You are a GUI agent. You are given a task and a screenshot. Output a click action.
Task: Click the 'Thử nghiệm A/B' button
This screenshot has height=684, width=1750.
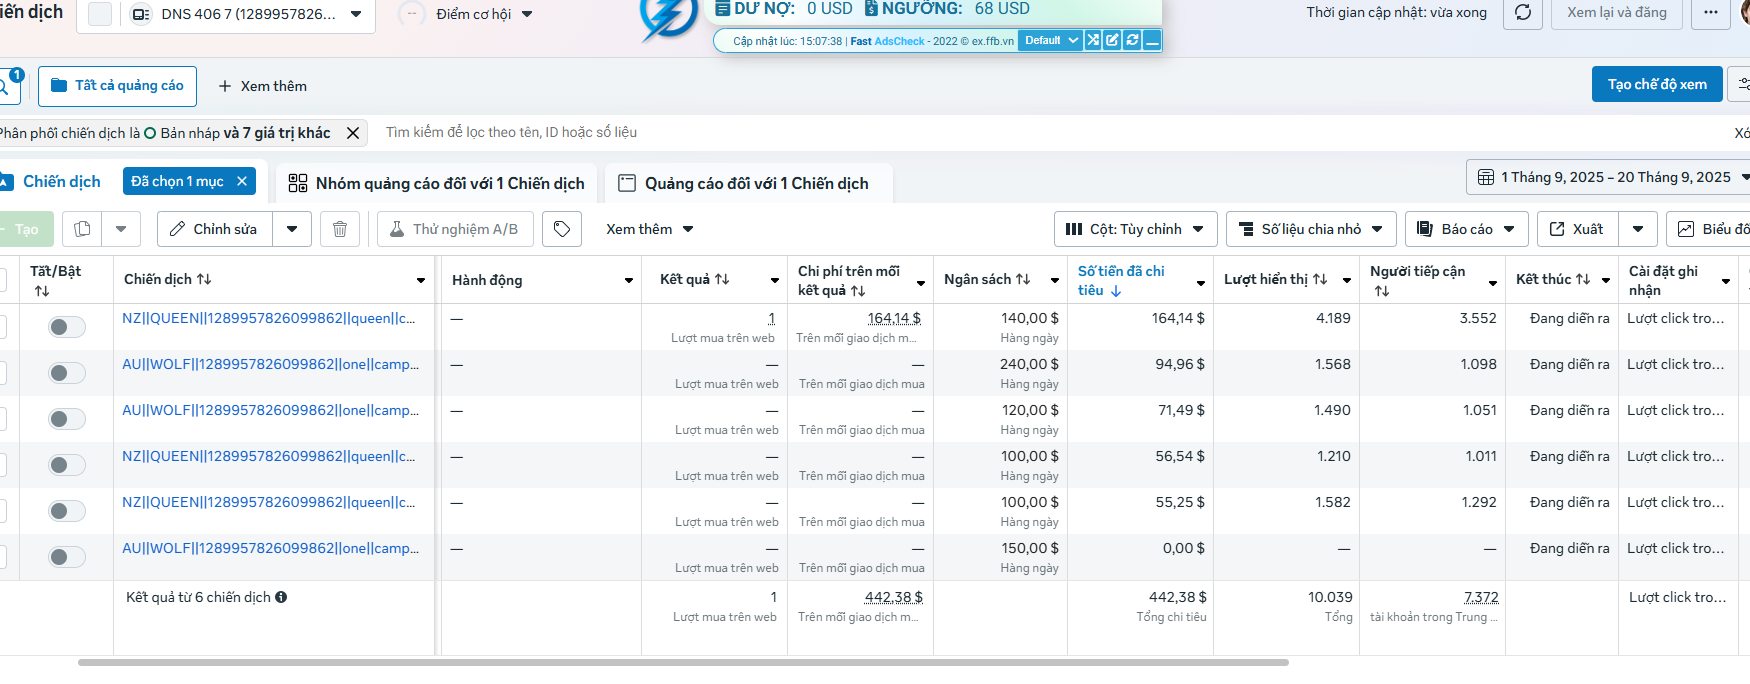point(455,229)
